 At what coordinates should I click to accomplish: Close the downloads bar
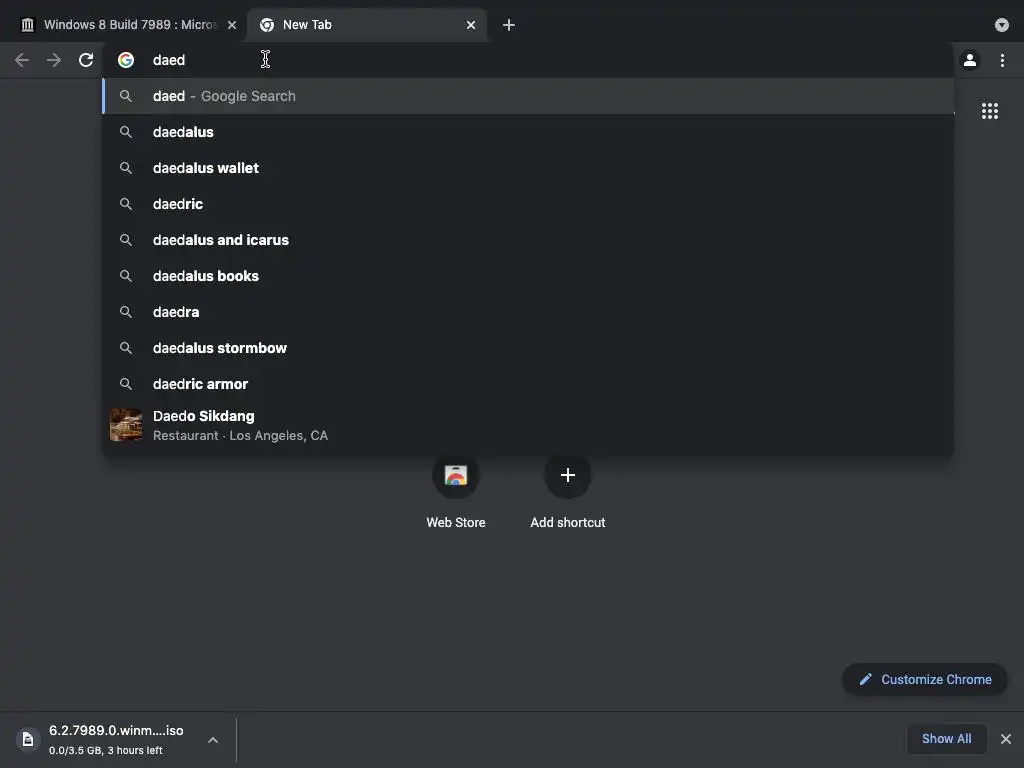[x=1006, y=739]
